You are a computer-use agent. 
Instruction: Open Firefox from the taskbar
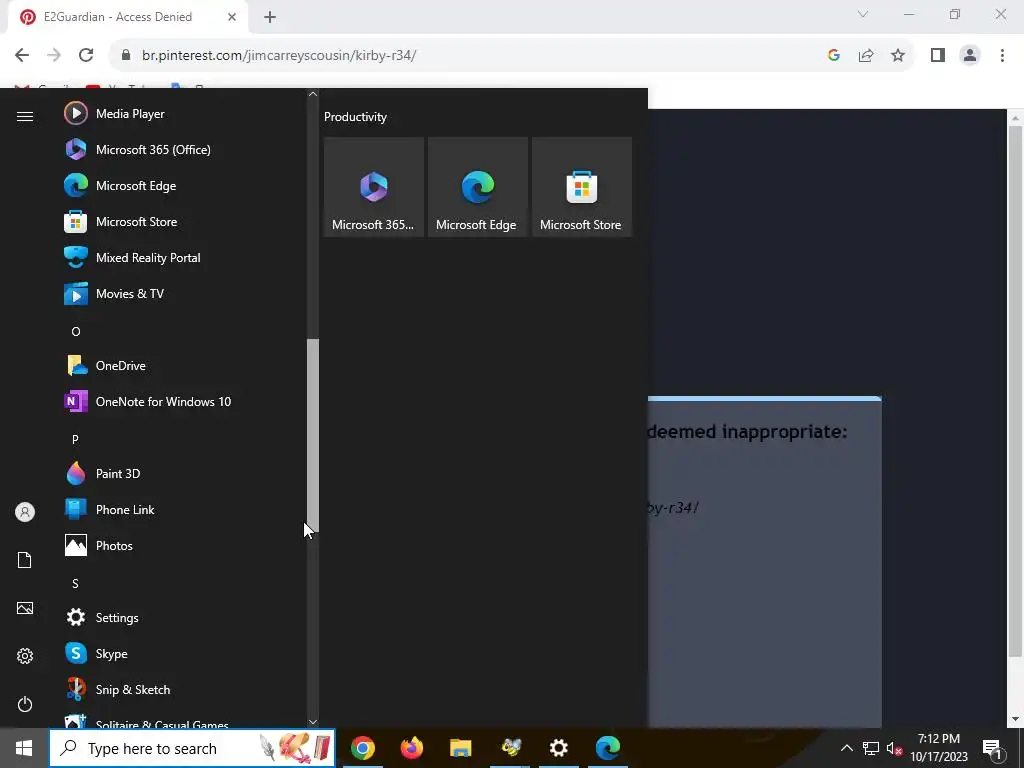[412, 748]
